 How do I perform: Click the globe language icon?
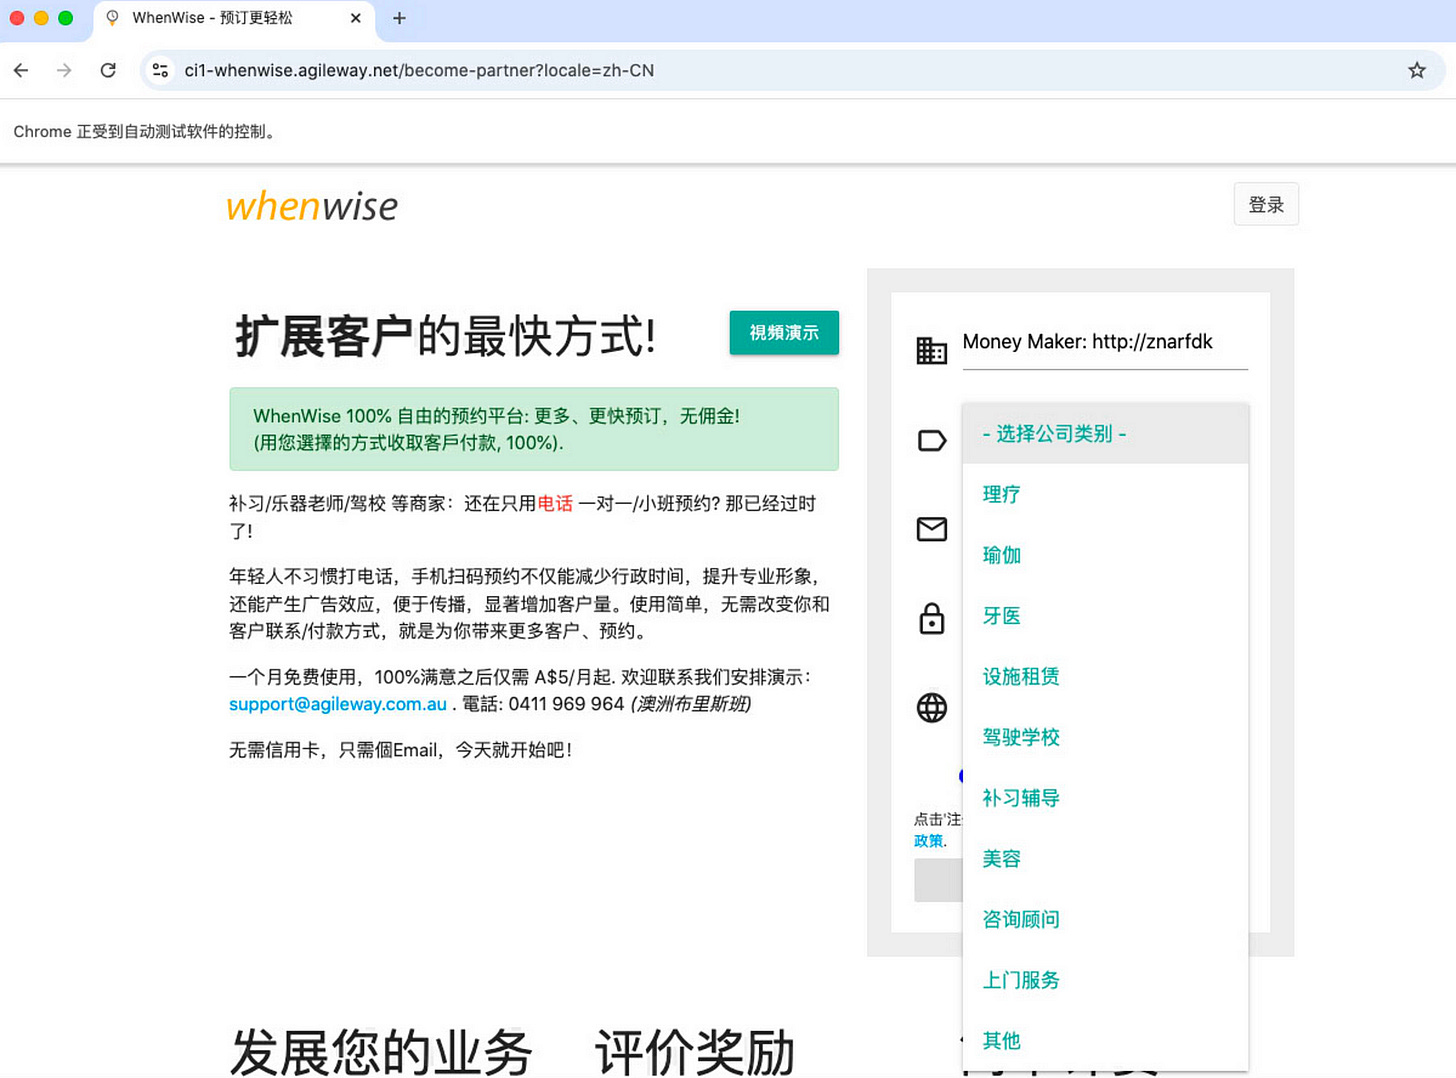[x=931, y=707]
